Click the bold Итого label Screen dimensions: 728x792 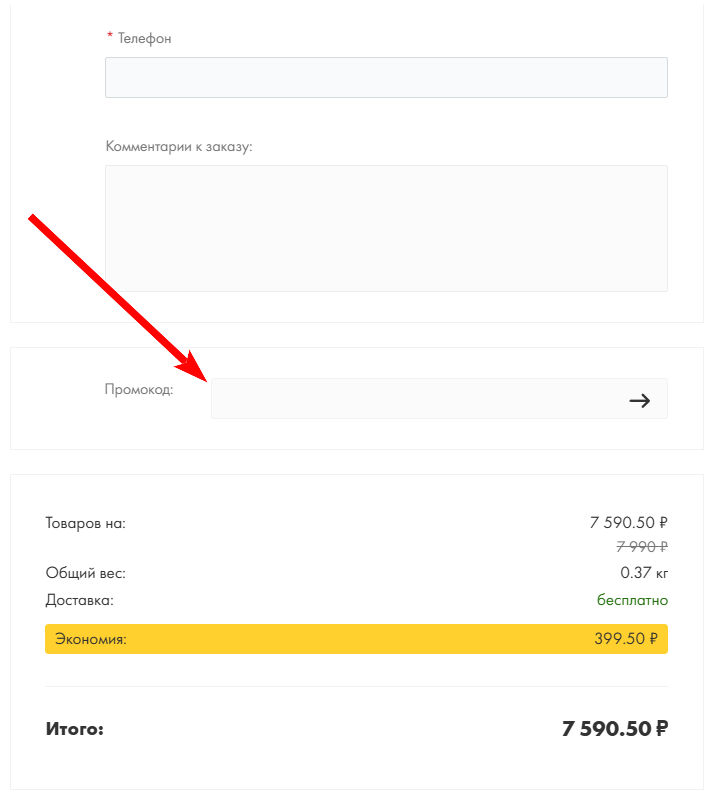point(75,729)
